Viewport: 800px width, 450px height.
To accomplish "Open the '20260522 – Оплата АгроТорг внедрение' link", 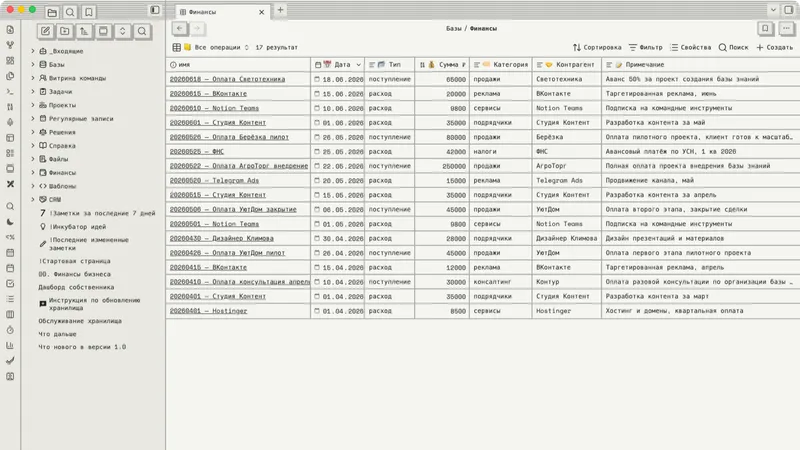I will [239, 166].
